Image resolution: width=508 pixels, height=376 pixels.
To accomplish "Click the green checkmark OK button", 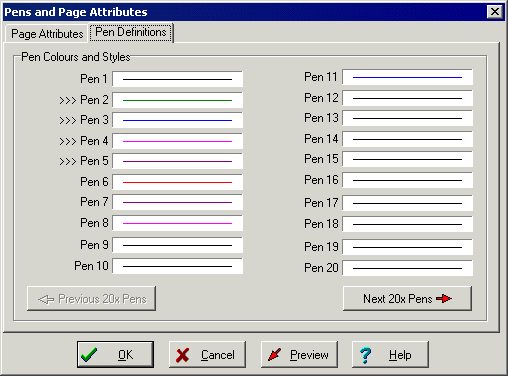I will (115, 354).
